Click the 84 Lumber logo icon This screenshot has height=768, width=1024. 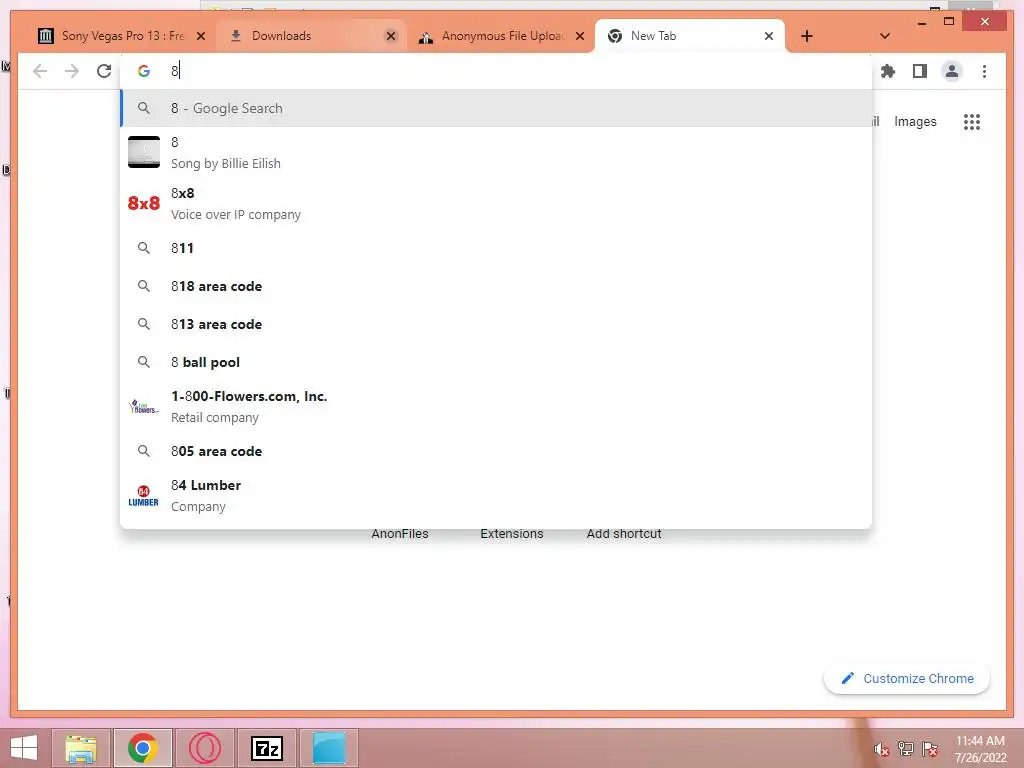144,496
